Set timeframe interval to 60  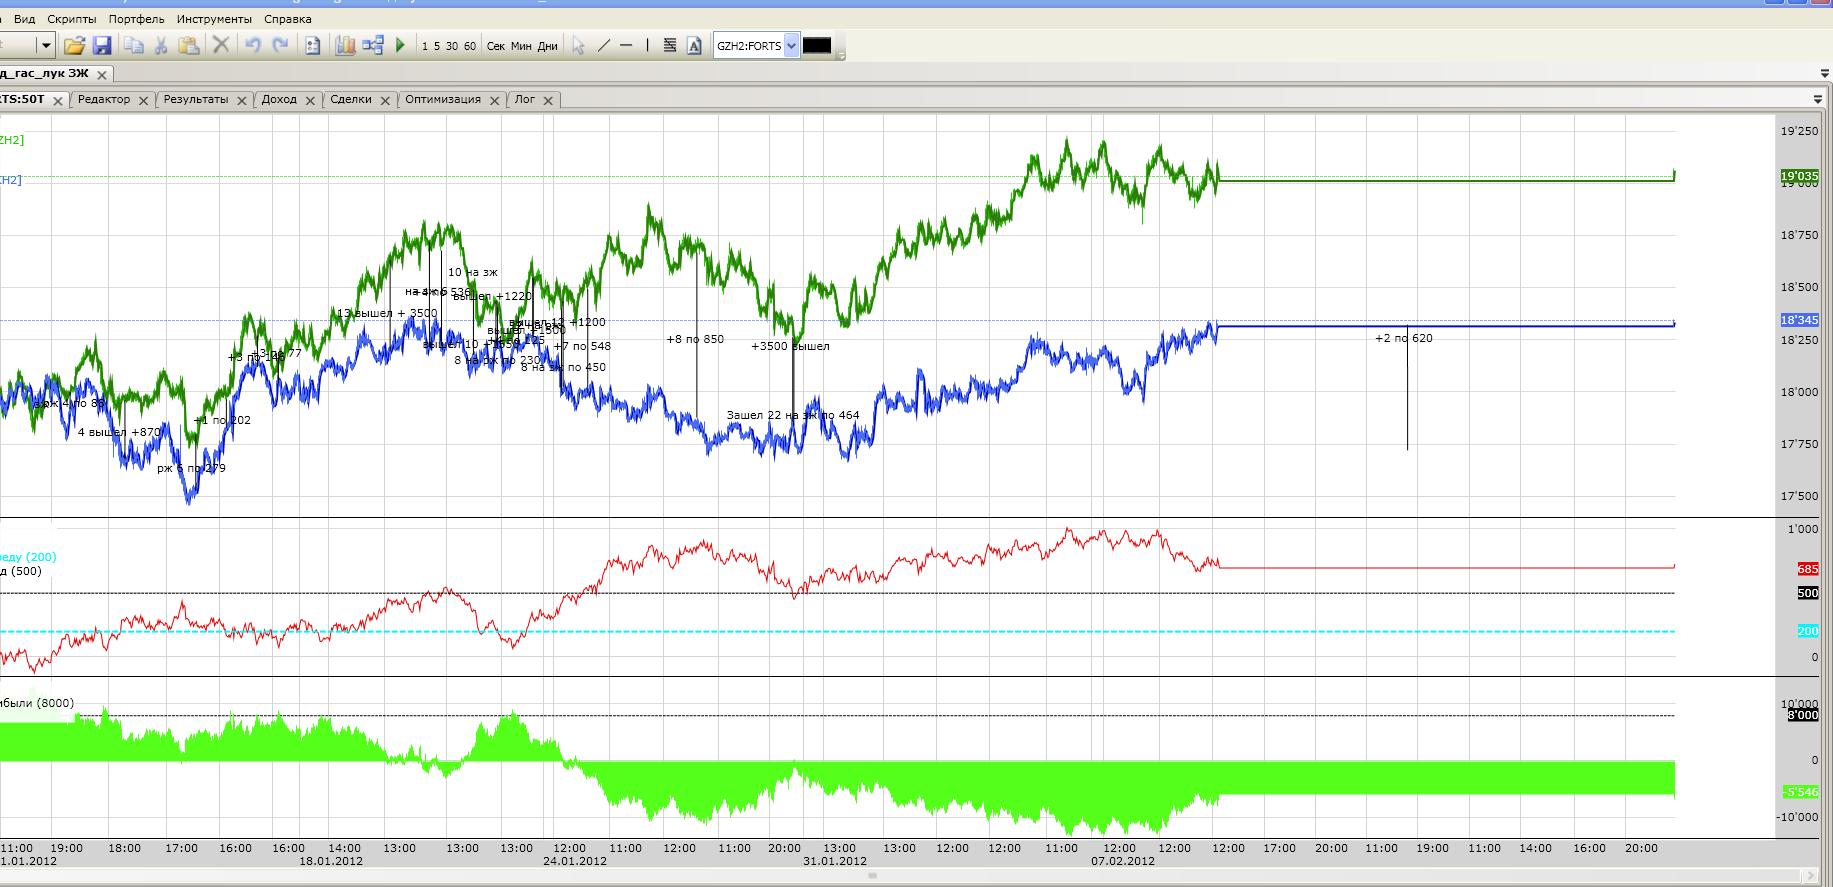click(470, 46)
